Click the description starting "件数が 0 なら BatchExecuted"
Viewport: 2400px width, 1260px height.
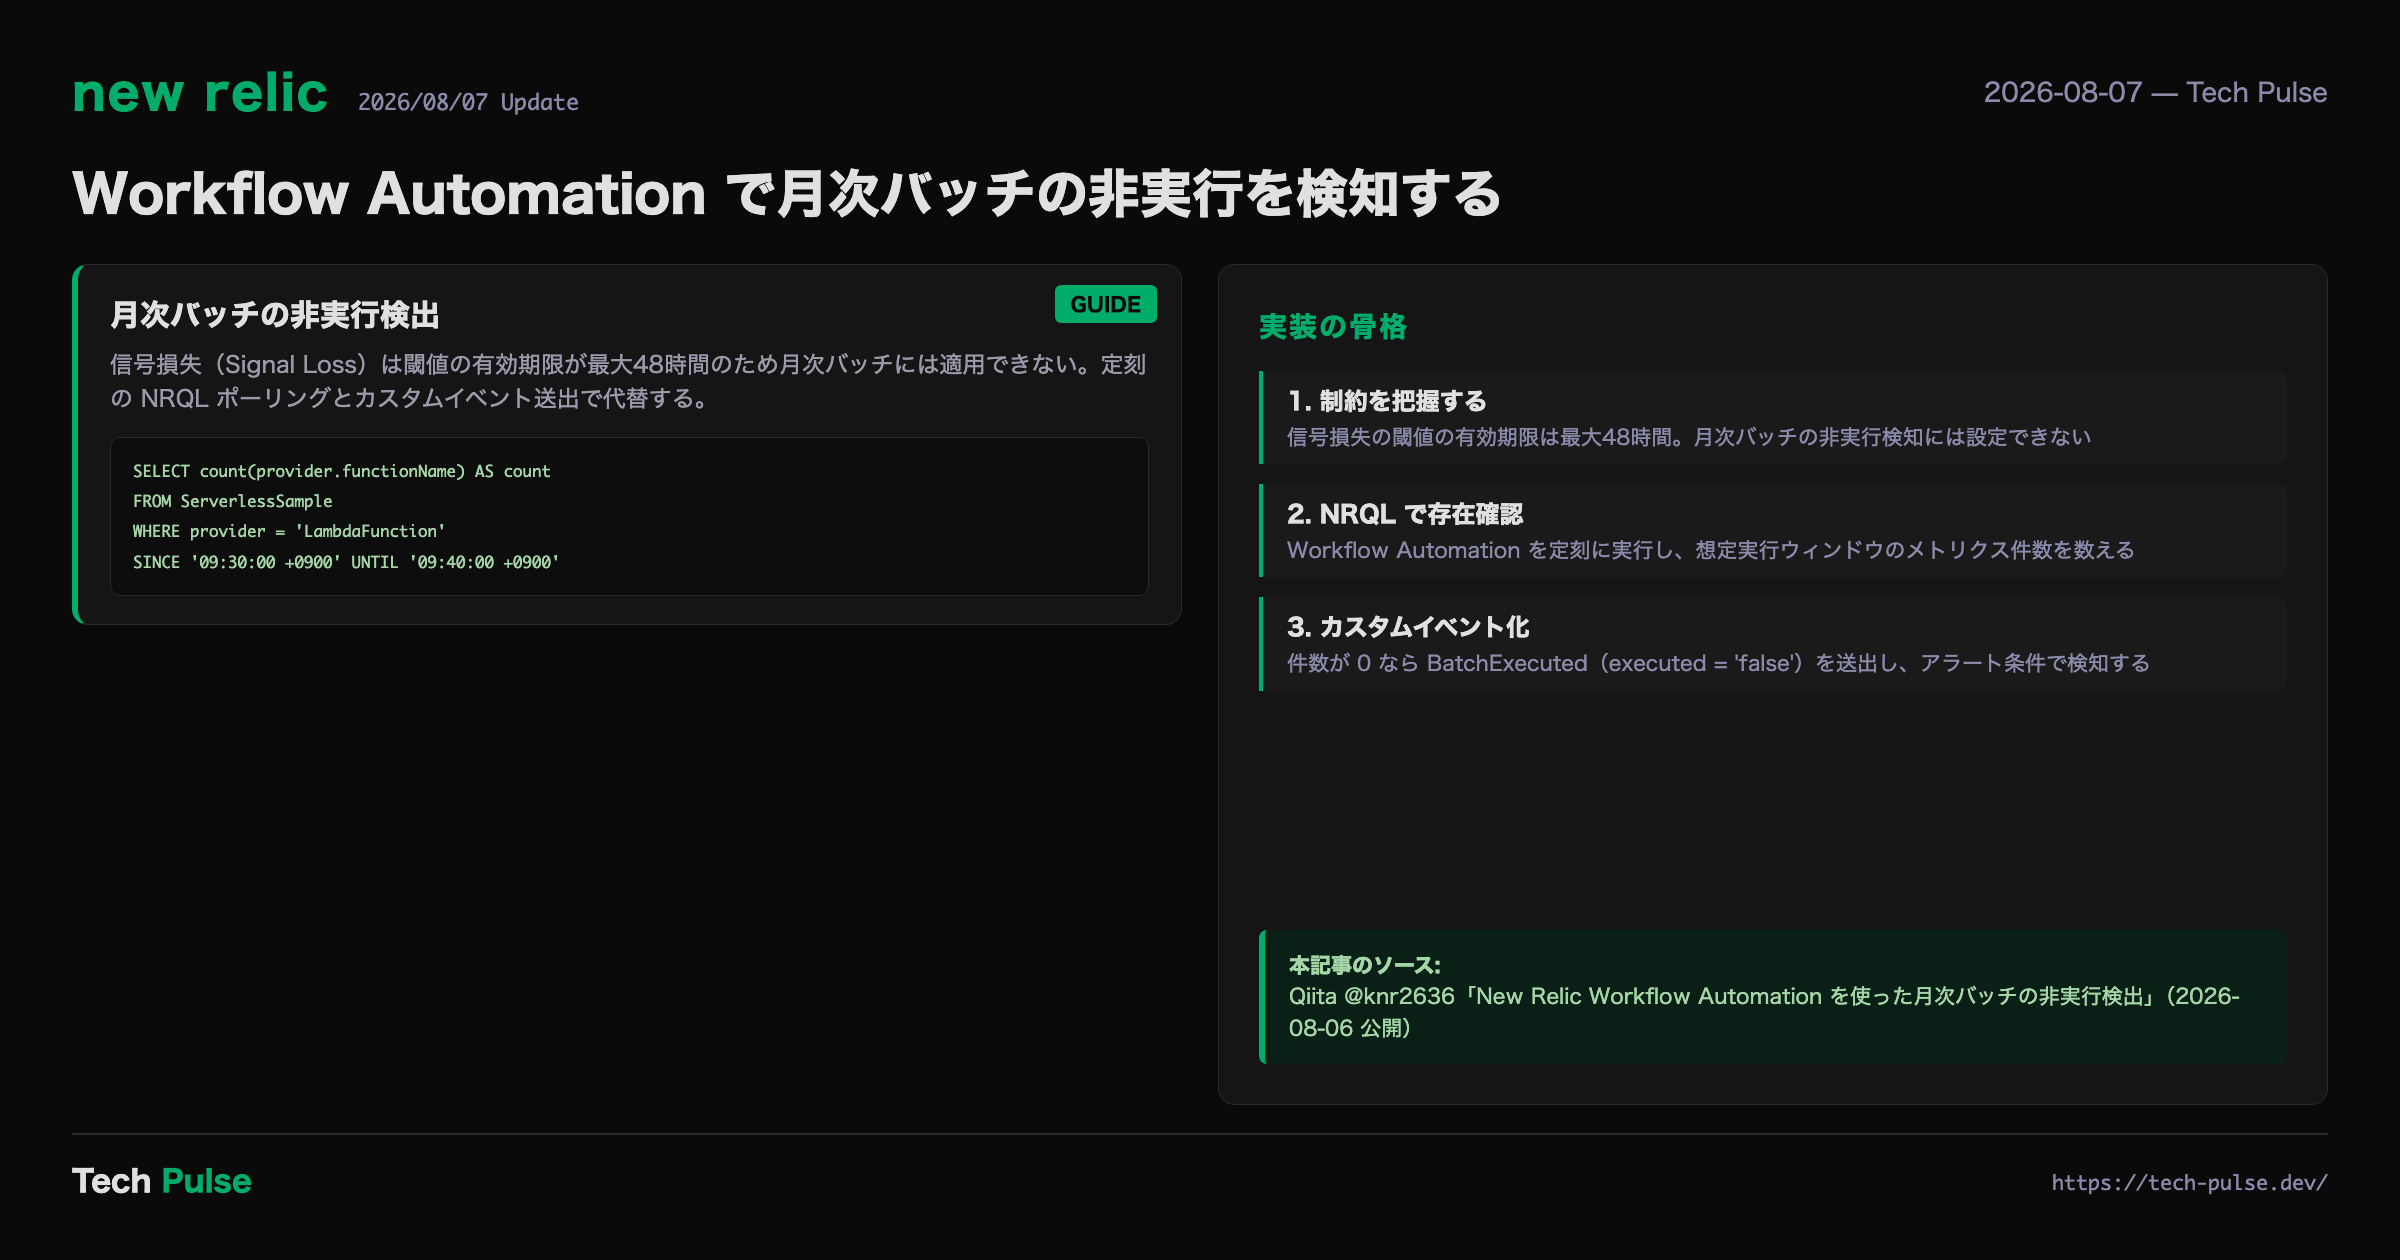click(x=1718, y=663)
